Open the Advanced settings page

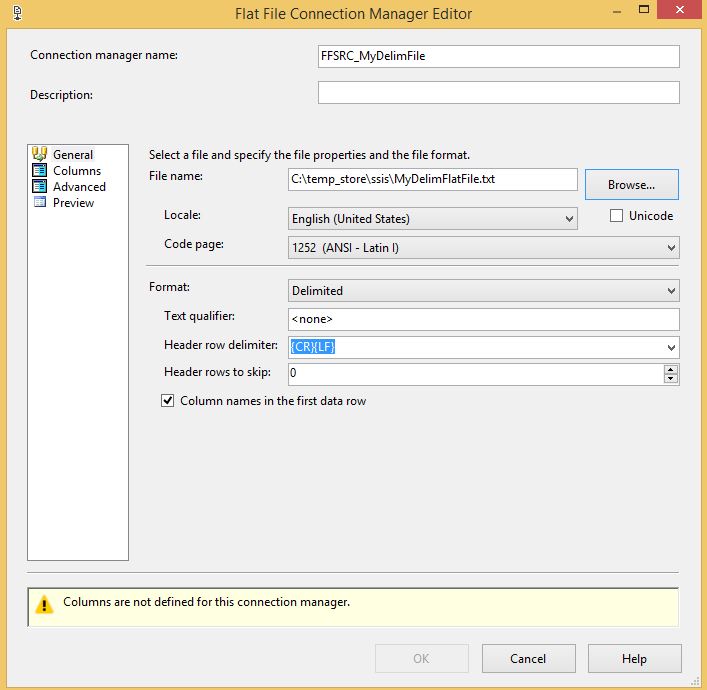79,186
